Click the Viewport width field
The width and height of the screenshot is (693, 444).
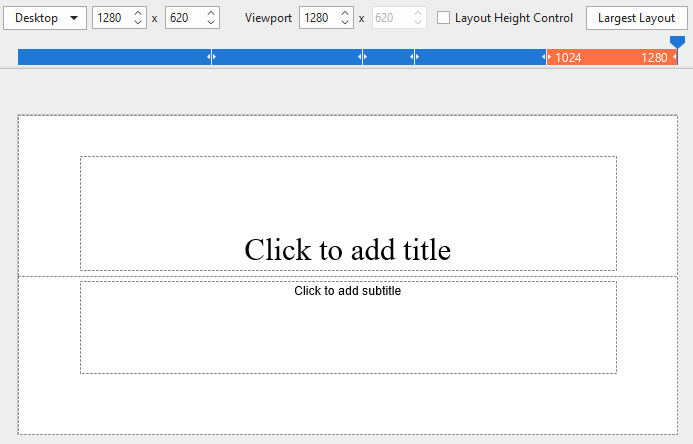(x=317, y=18)
